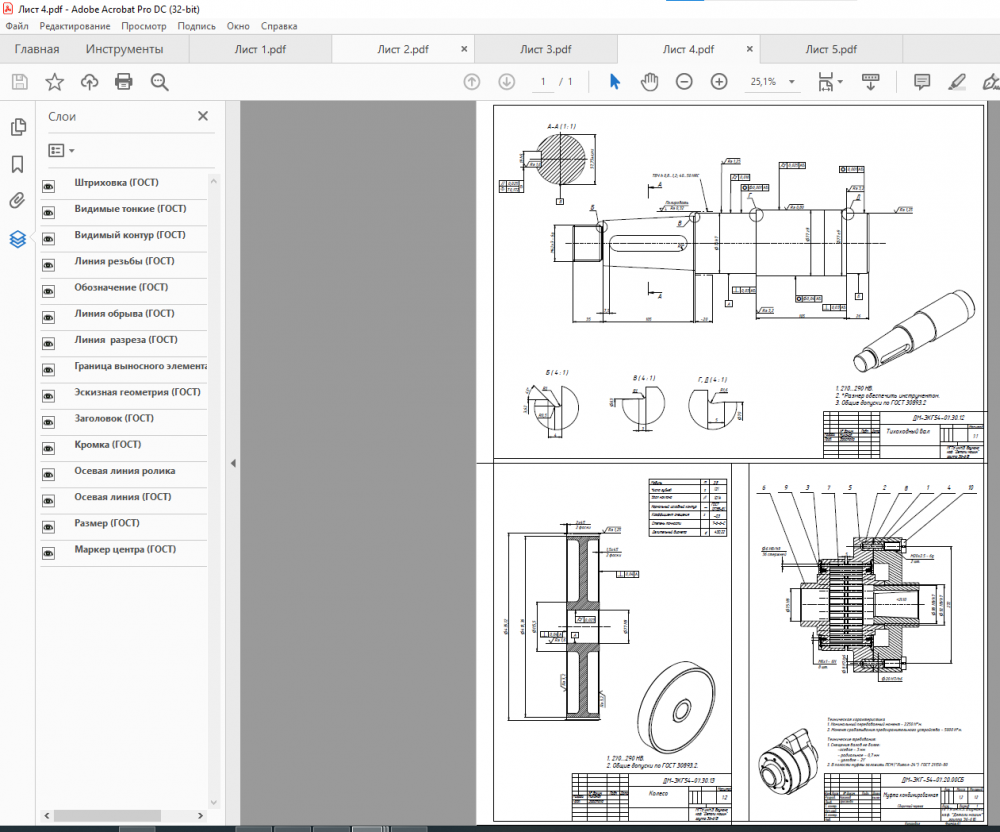Screen dimensions: 1000x832
Task: Open the Bookmarks panel in sidebar
Action: click(x=17, y=164)
